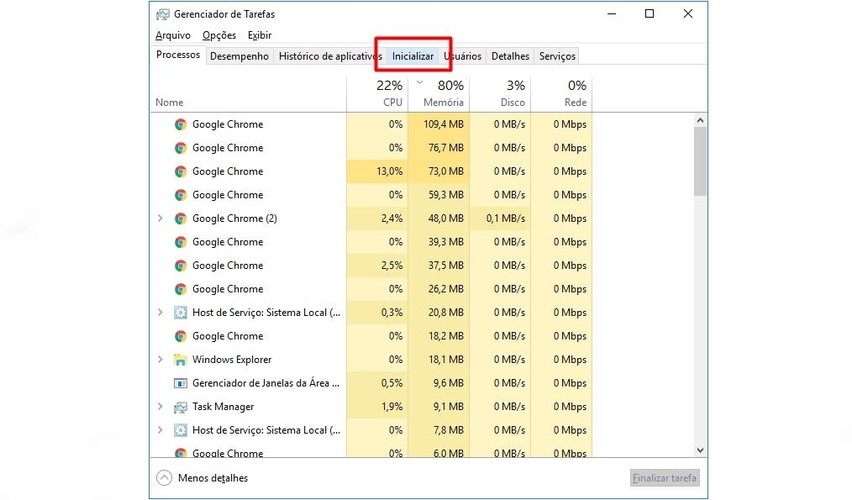
Task: Switch to Histórico de aplicativos tab
Action: click(330, 56)
